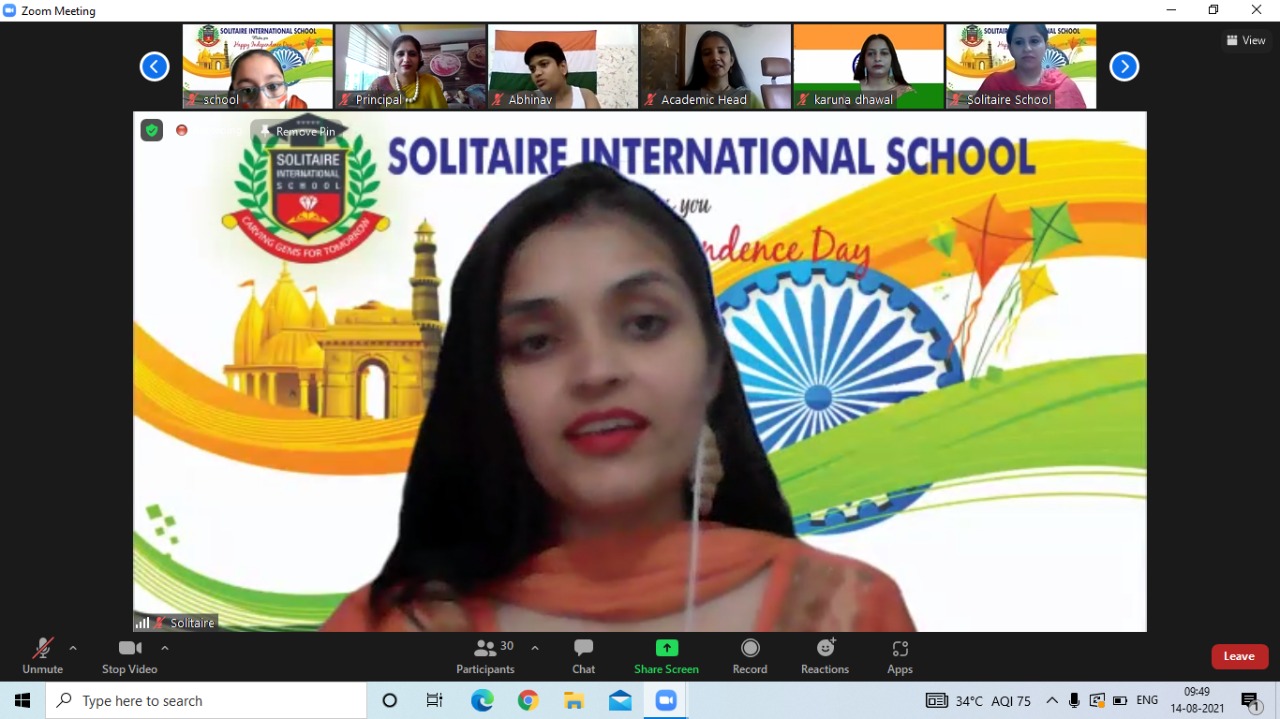
Task: Expand video options arrow beside Stop Video
Action: (x=165, y=648)
